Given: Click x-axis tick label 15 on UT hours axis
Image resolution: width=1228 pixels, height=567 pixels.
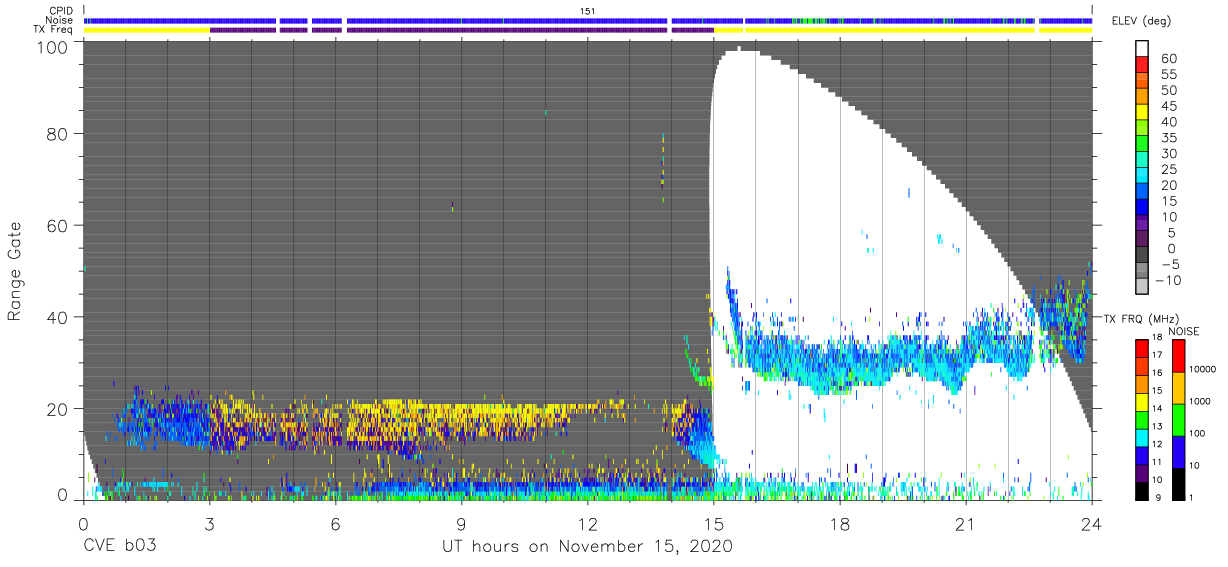Looking at the screenshot, I should (714, 524).
